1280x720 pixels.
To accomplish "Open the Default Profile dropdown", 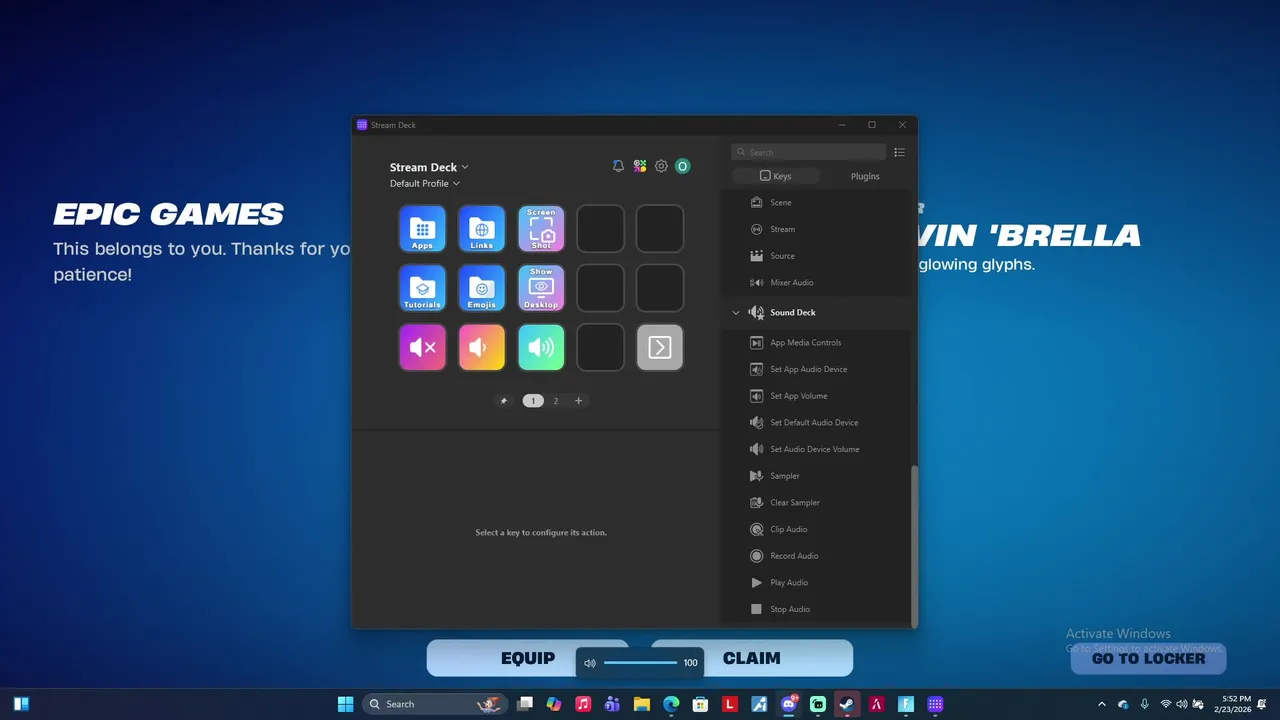I will pyautogui.click(x=425, y=184).
